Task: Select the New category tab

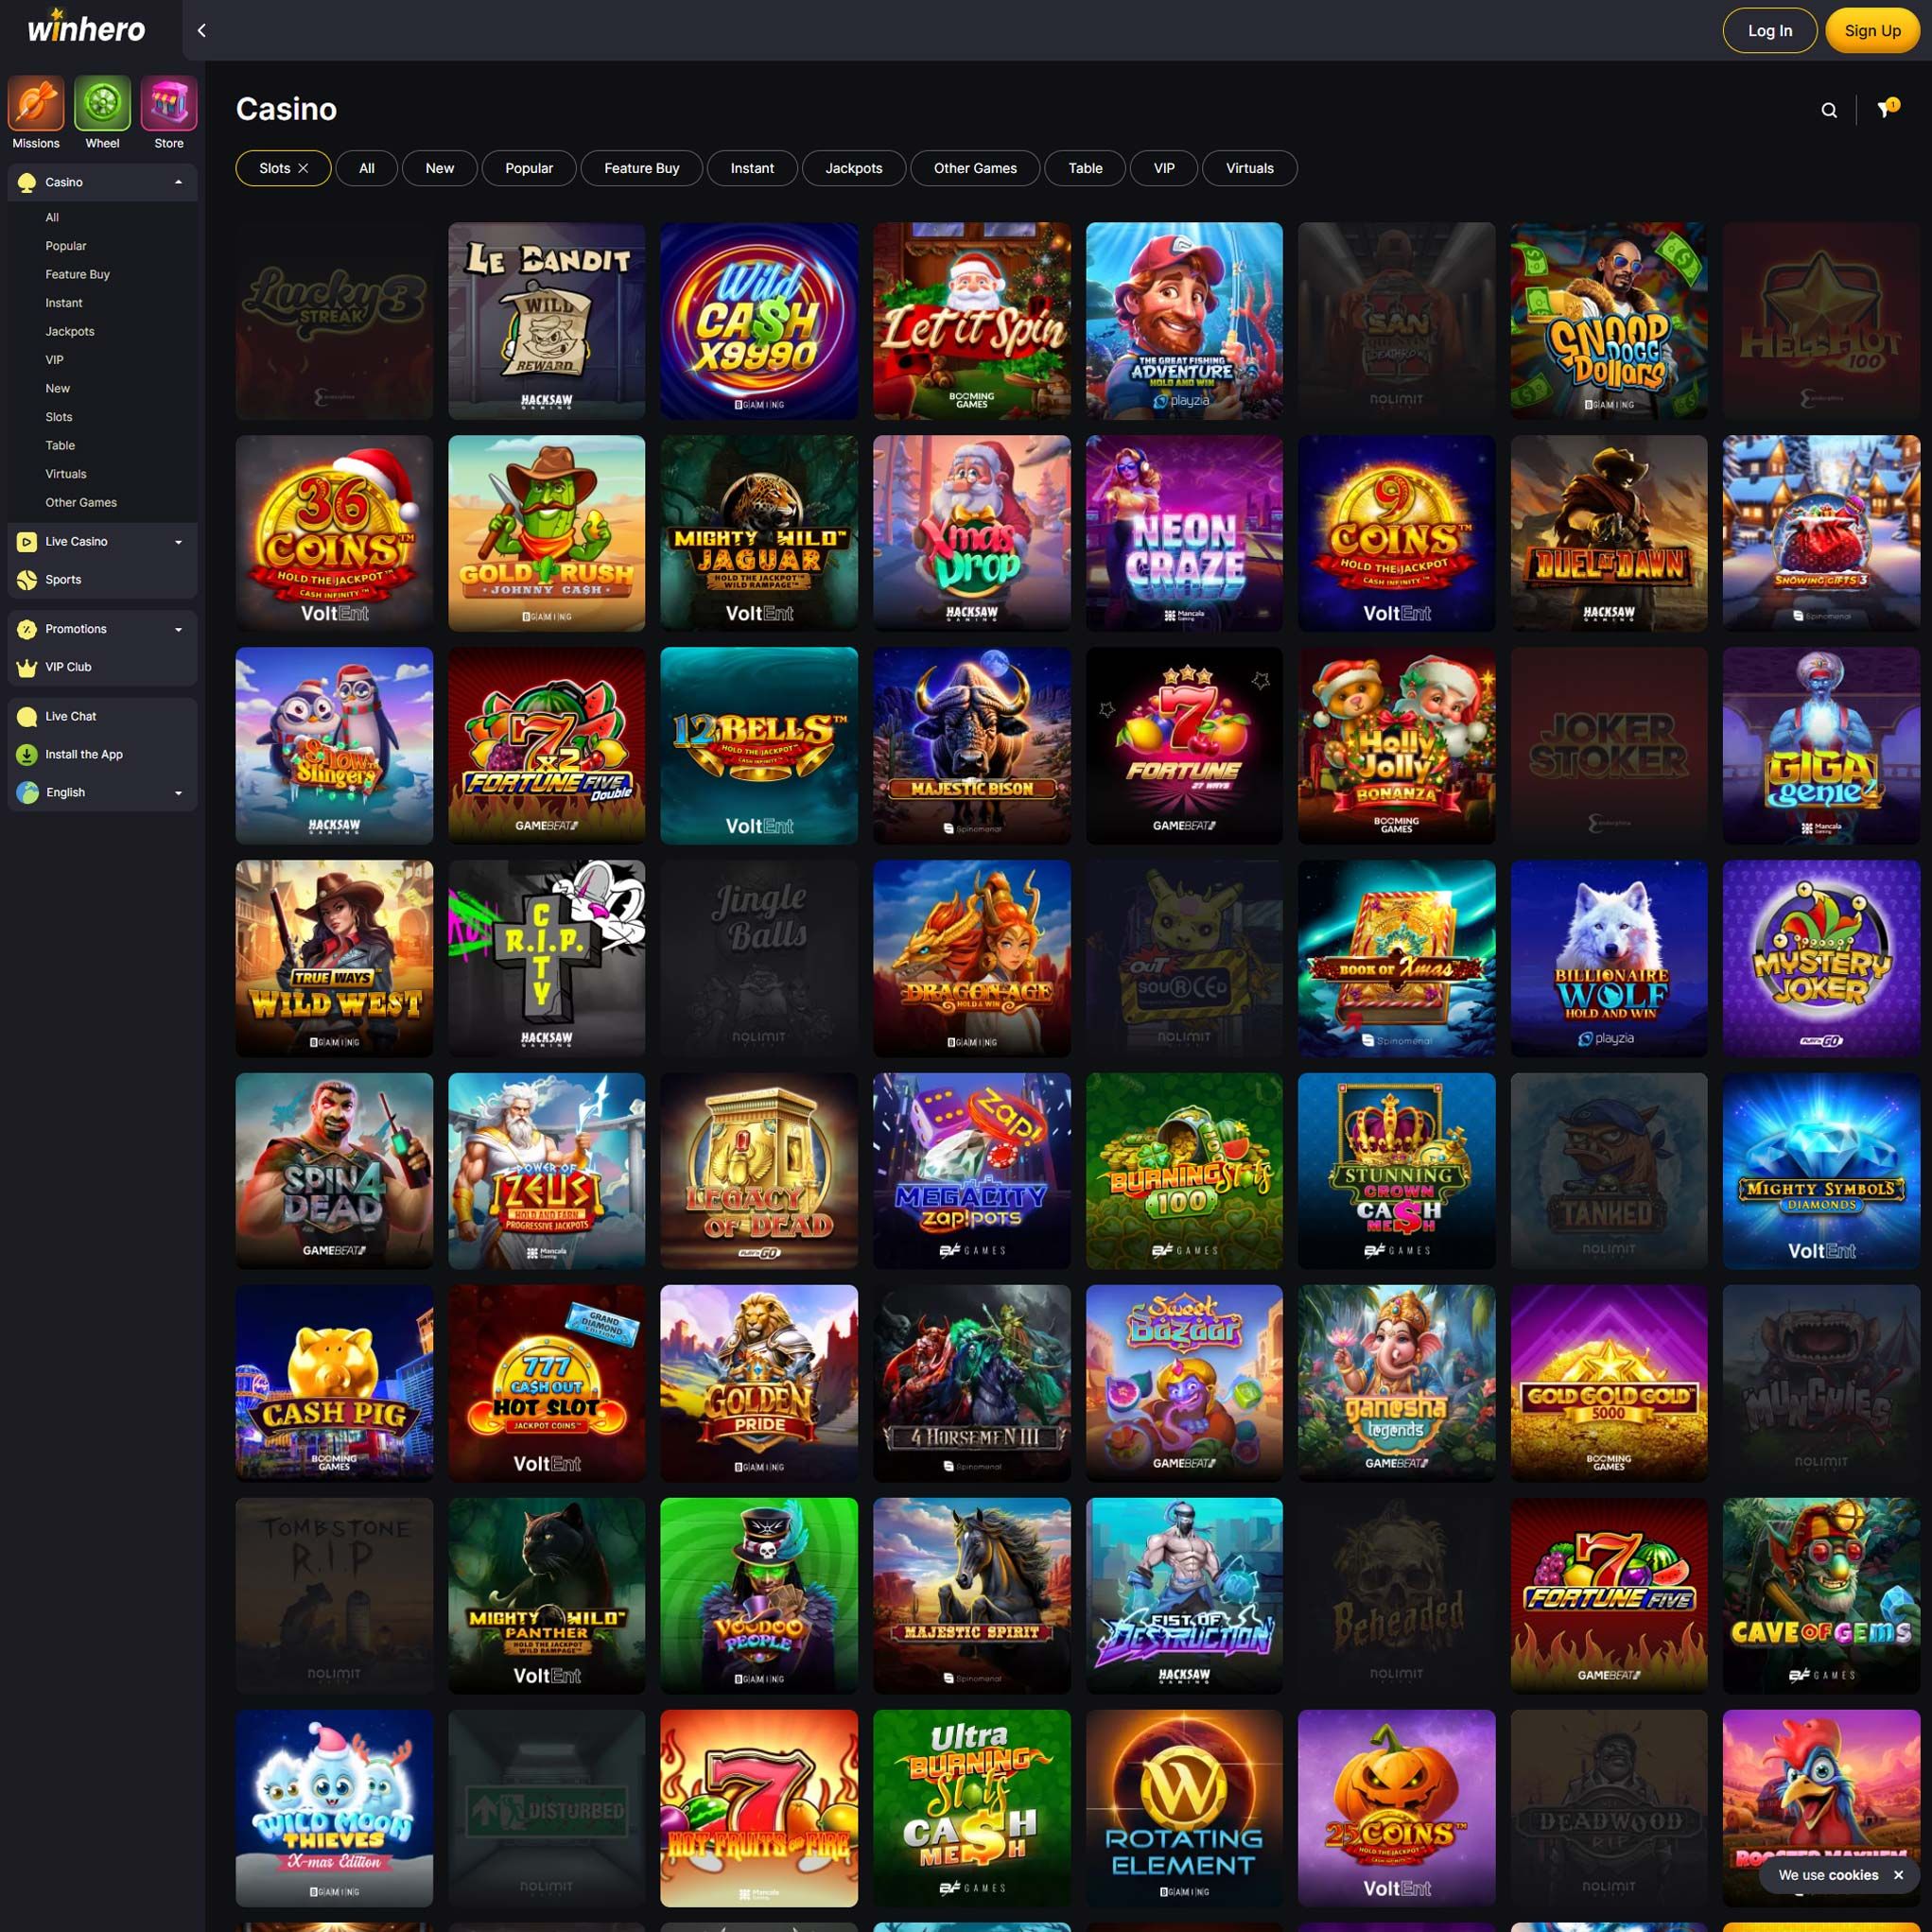Action: pos(440,168)
